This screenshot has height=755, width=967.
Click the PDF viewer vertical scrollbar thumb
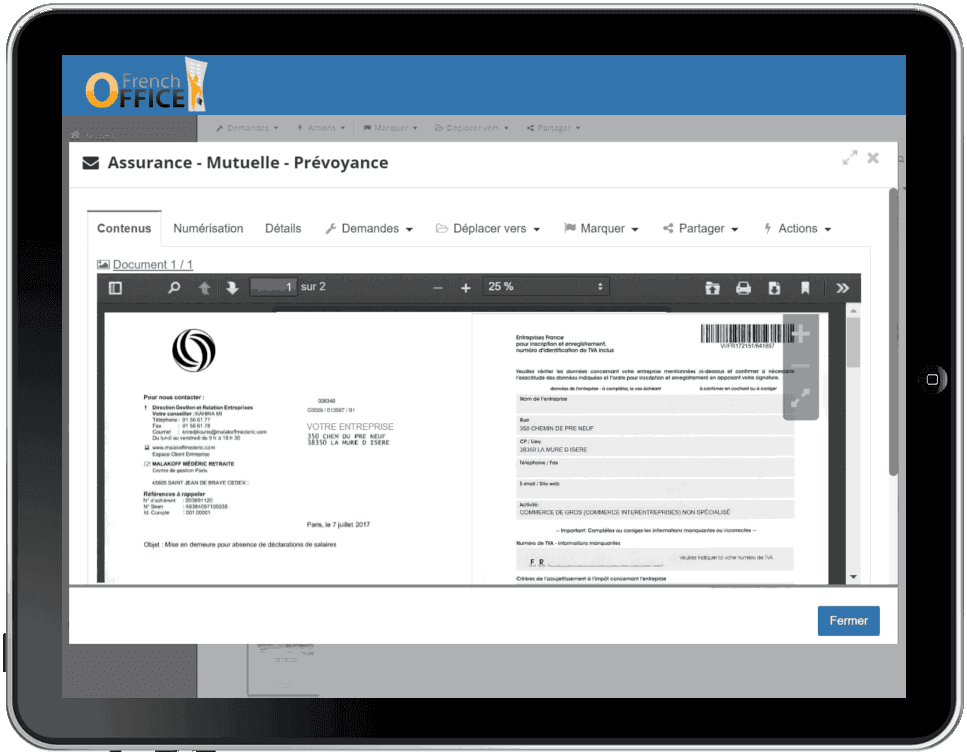[x=854, y=343]
